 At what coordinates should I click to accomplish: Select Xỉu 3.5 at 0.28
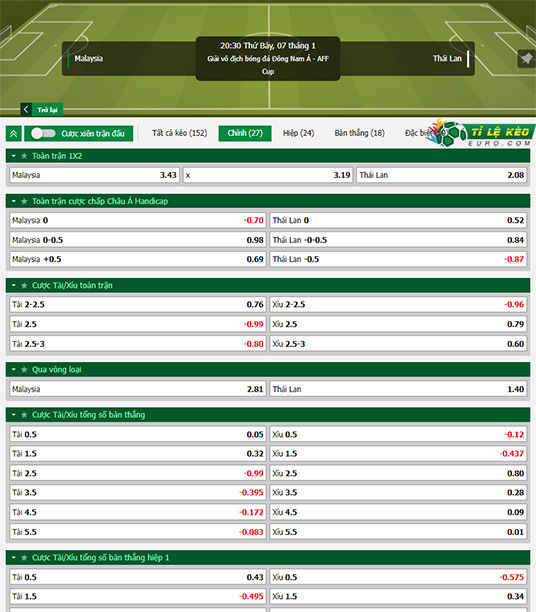[398, 493]
